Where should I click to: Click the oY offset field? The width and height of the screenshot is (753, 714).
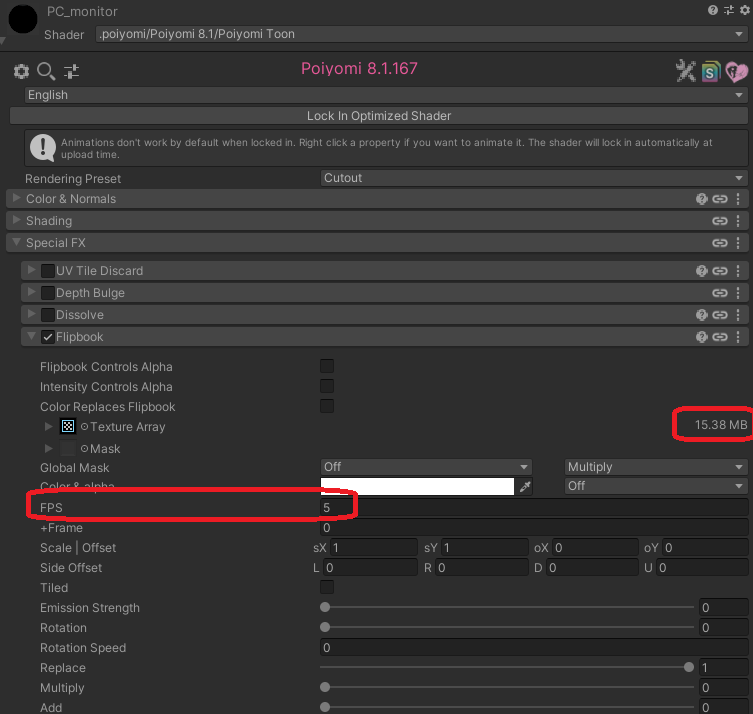coord(705,548)
